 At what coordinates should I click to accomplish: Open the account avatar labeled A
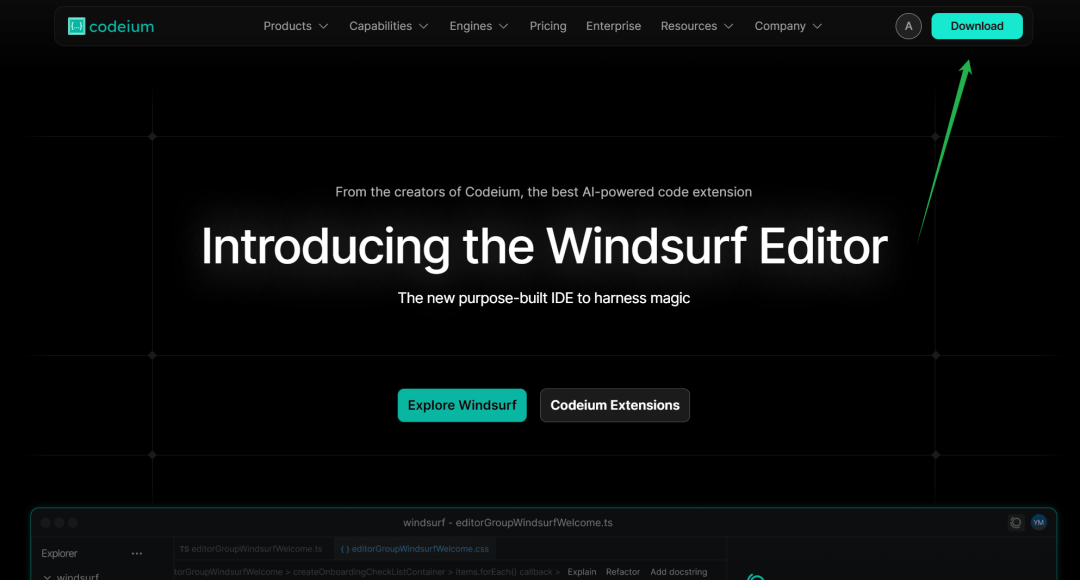908,26
